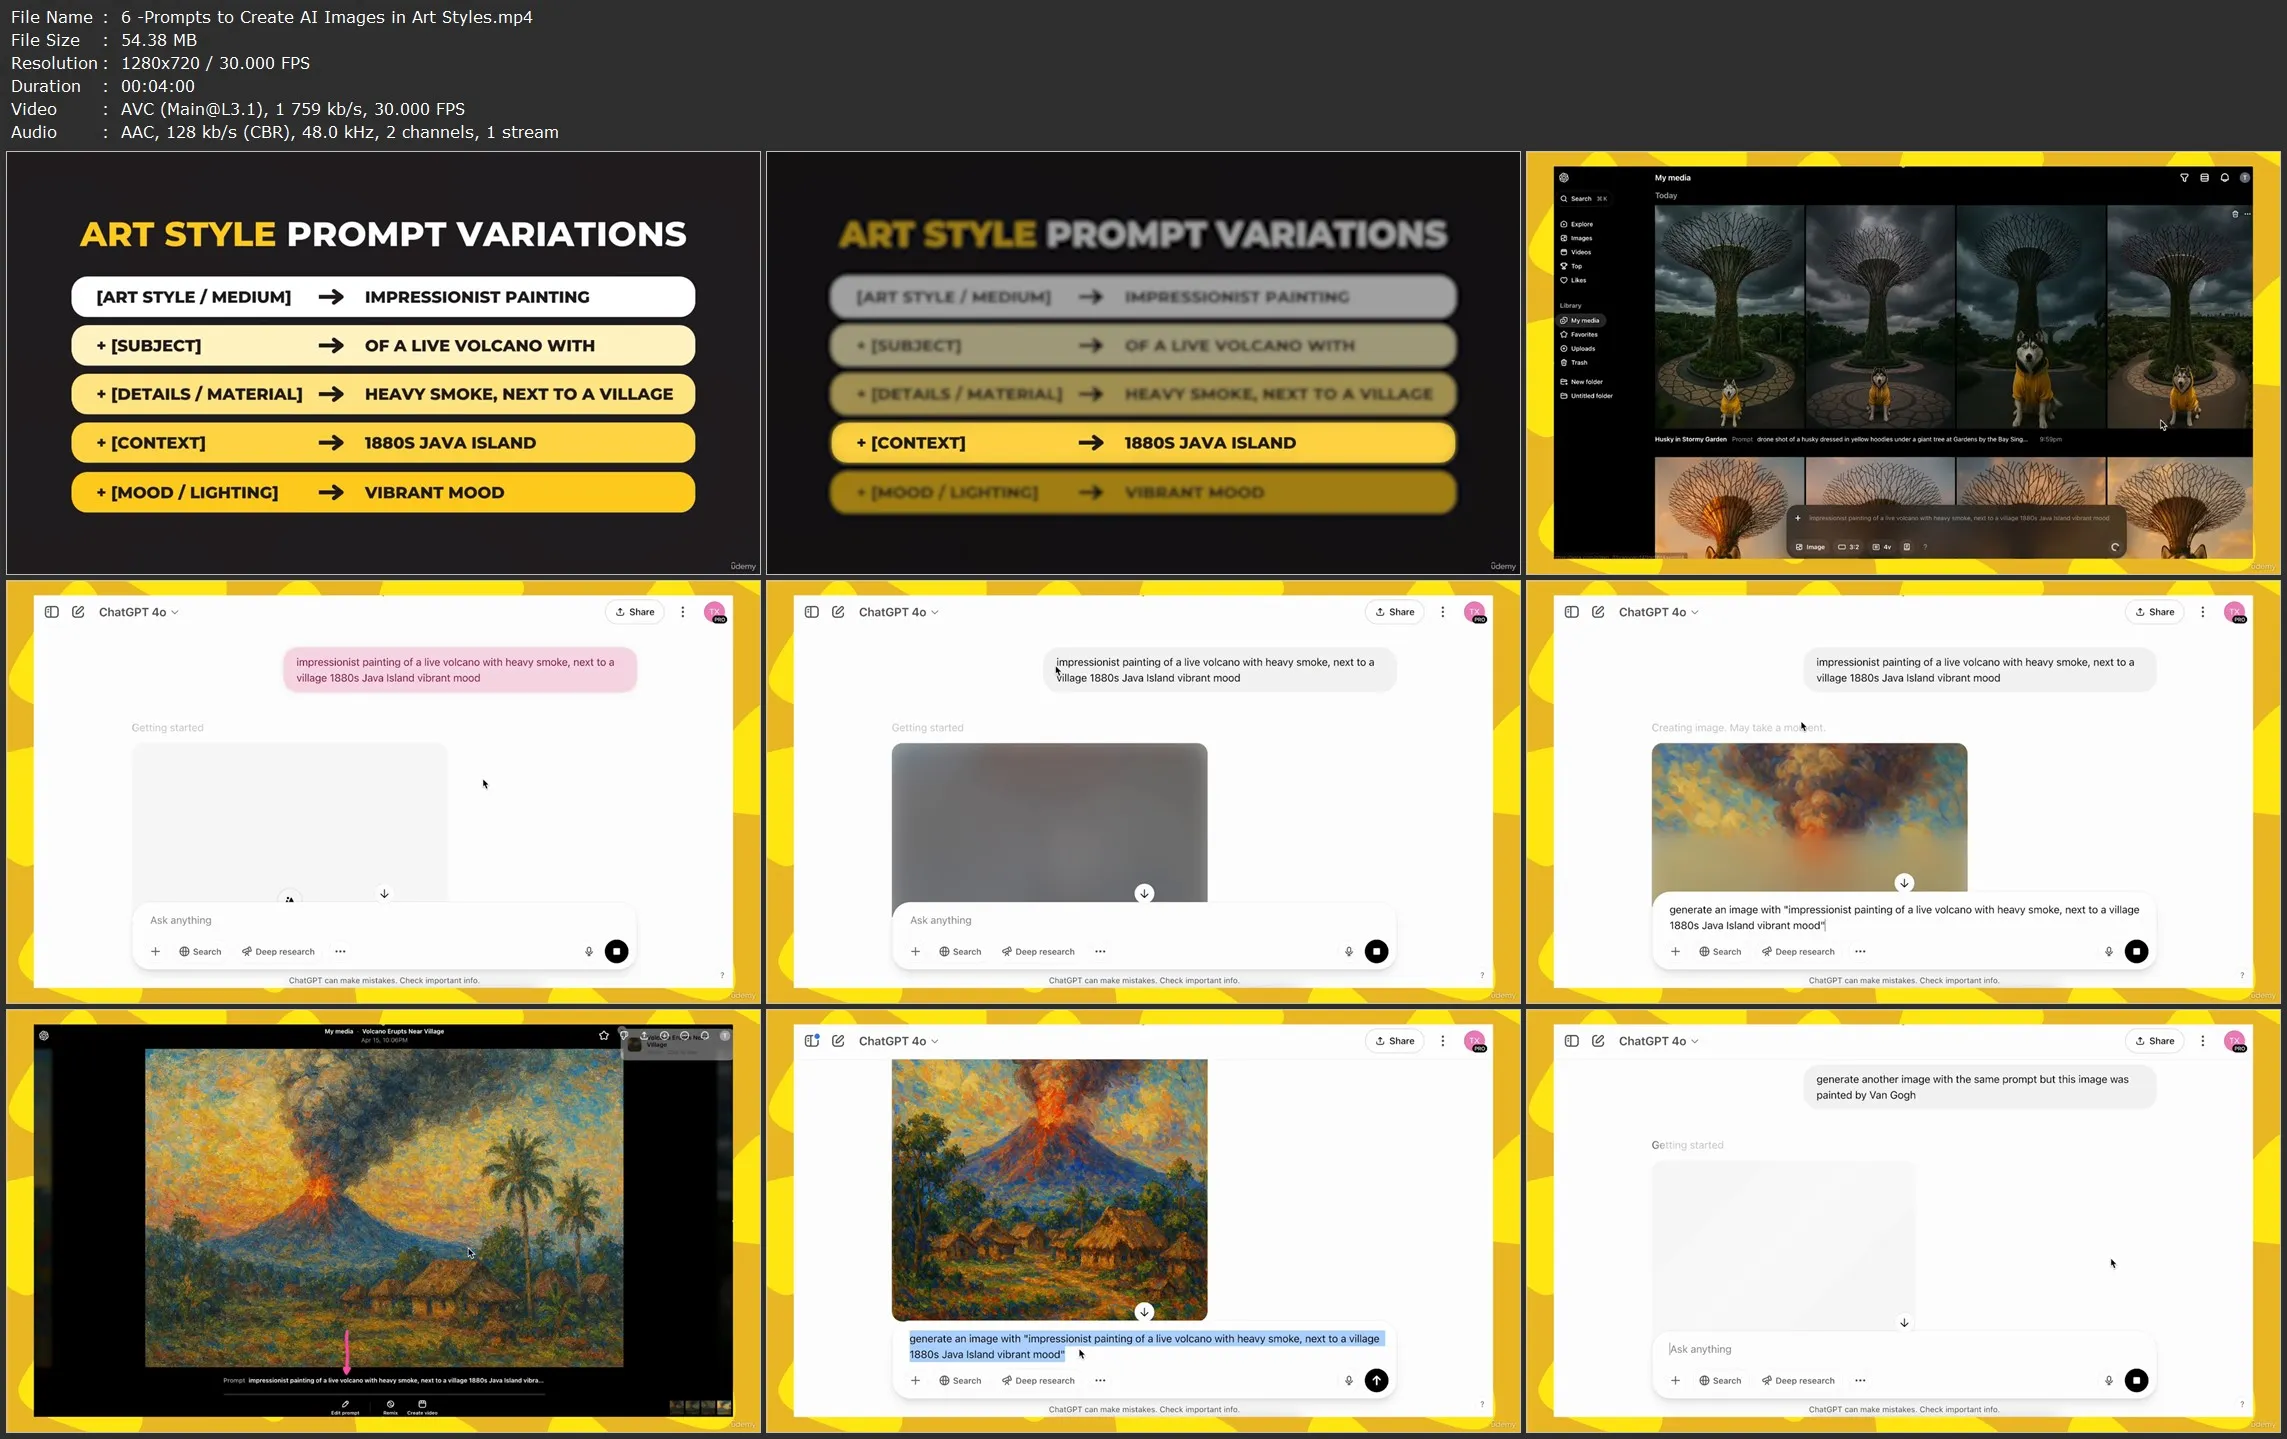Open vertical three-dot menu in gray-image chat
Image resolution: width=2287 pixels, height=1439 pixels.
[x=1442, y=612]
